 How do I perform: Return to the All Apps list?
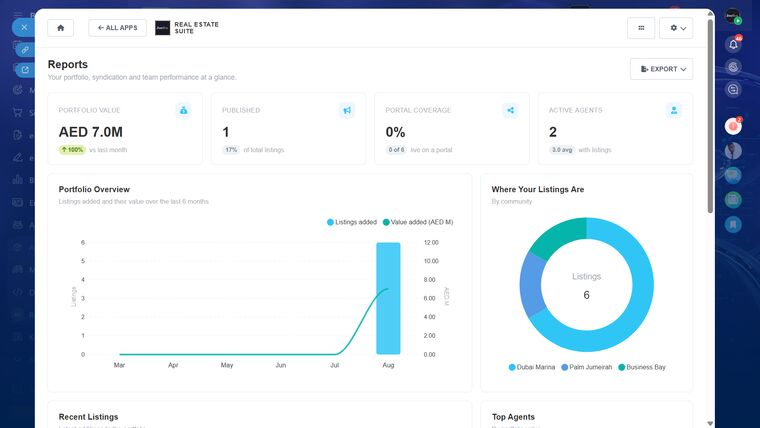tap(117, 28)
